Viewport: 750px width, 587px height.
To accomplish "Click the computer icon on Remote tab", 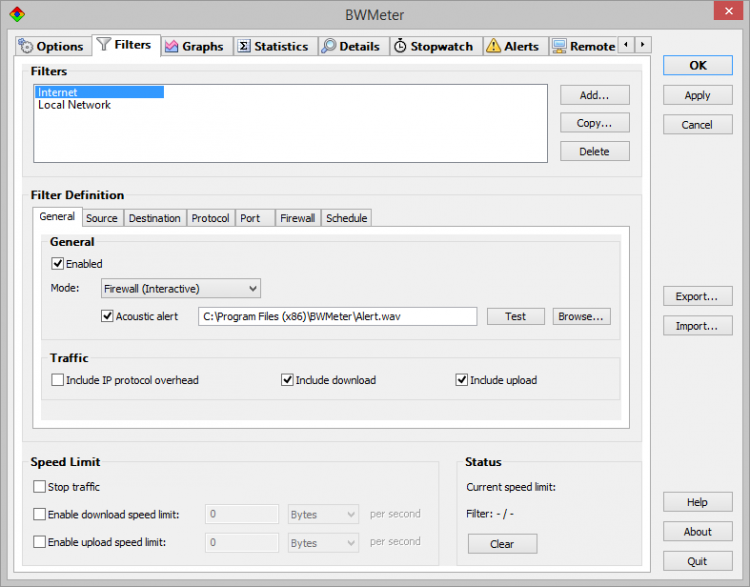I will [559, 46].
